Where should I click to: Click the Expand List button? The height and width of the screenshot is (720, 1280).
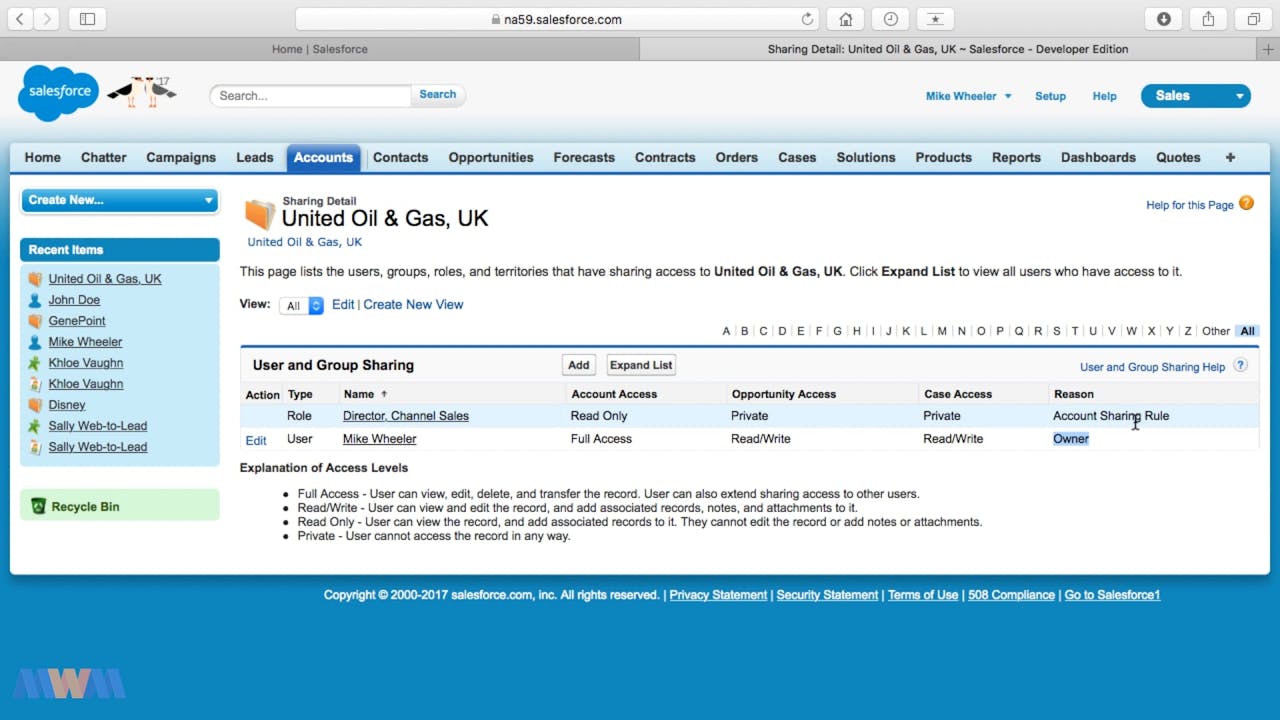pos(641,365)
